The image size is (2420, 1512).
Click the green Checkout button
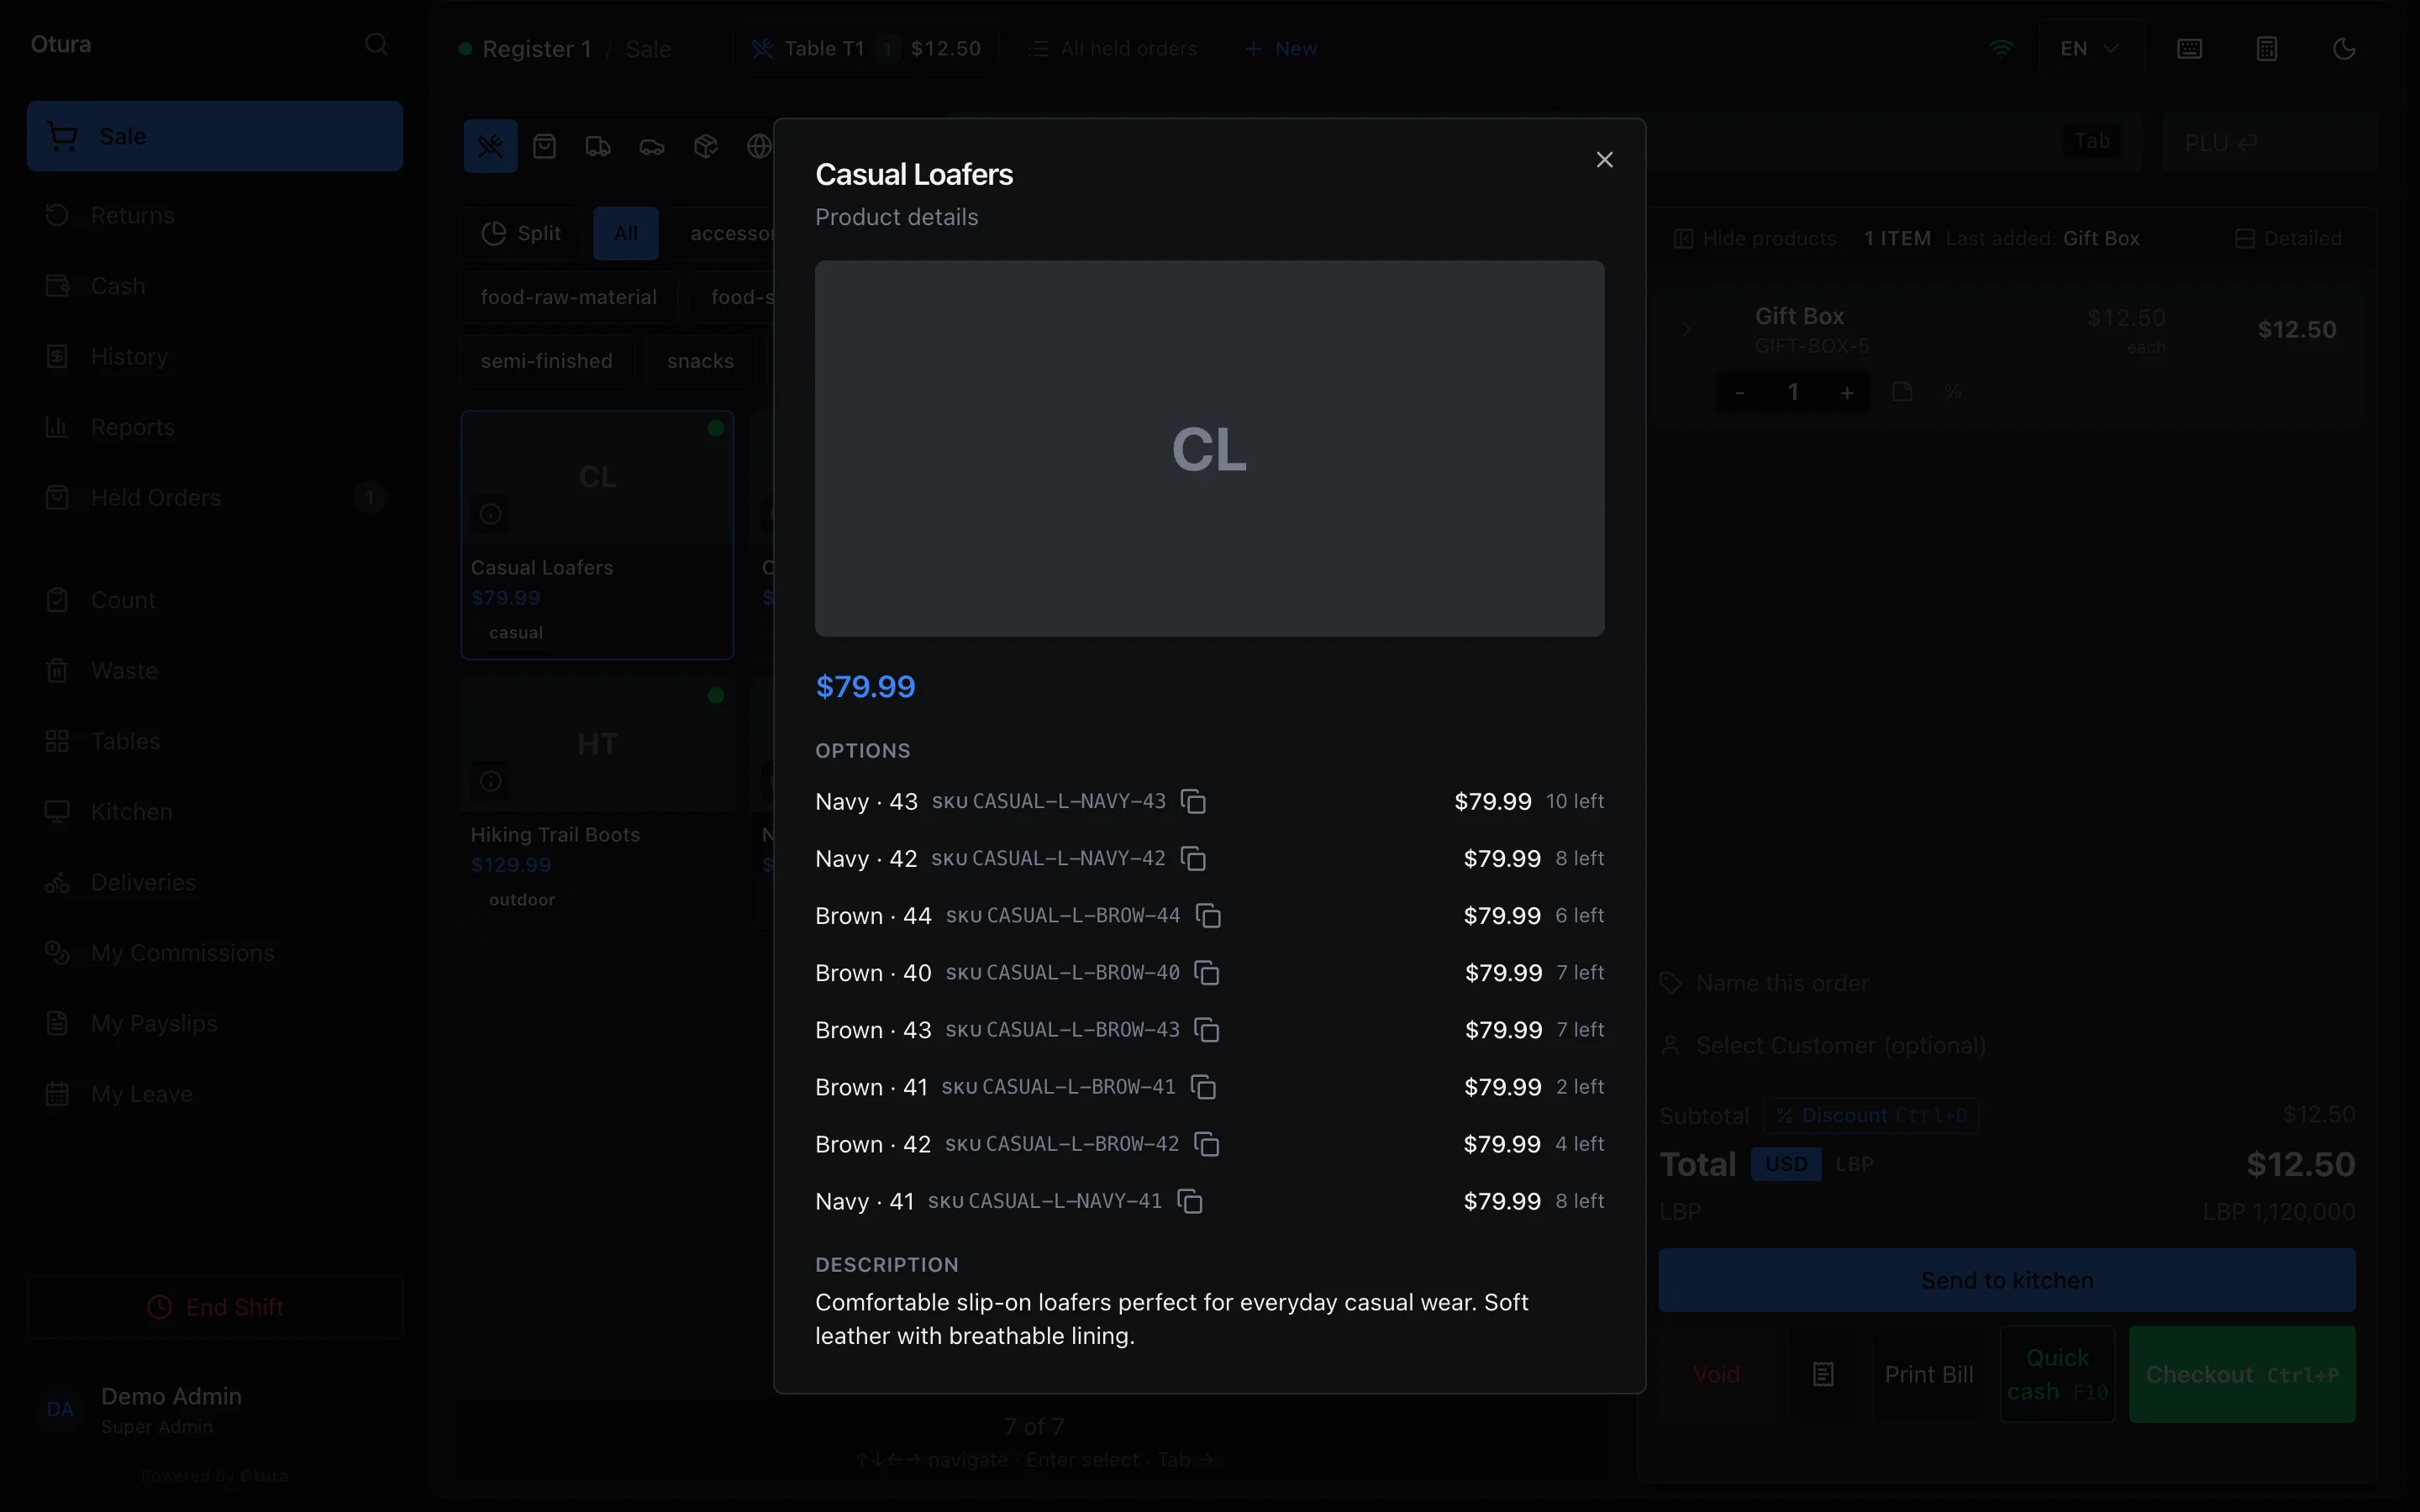point(2242,1375)
